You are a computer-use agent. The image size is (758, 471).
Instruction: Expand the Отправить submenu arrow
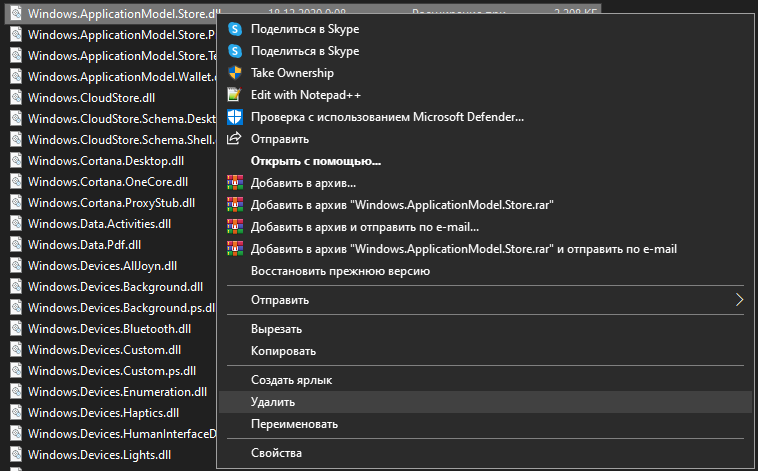coord(739,300)
